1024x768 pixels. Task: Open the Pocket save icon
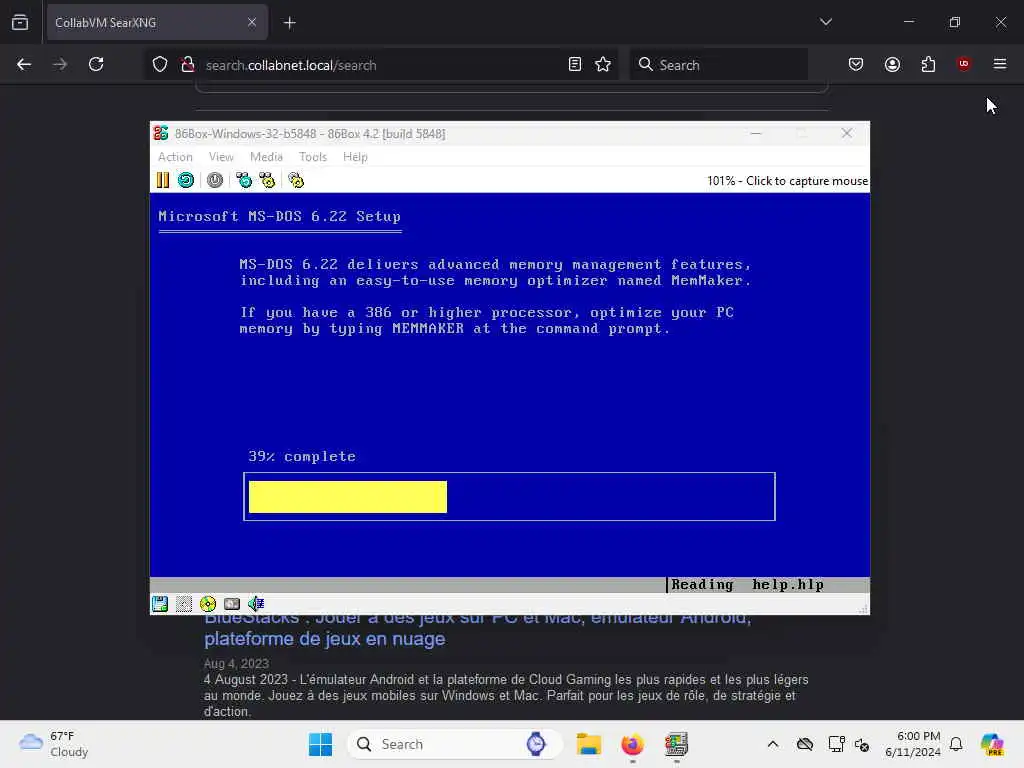coord(856,64)
